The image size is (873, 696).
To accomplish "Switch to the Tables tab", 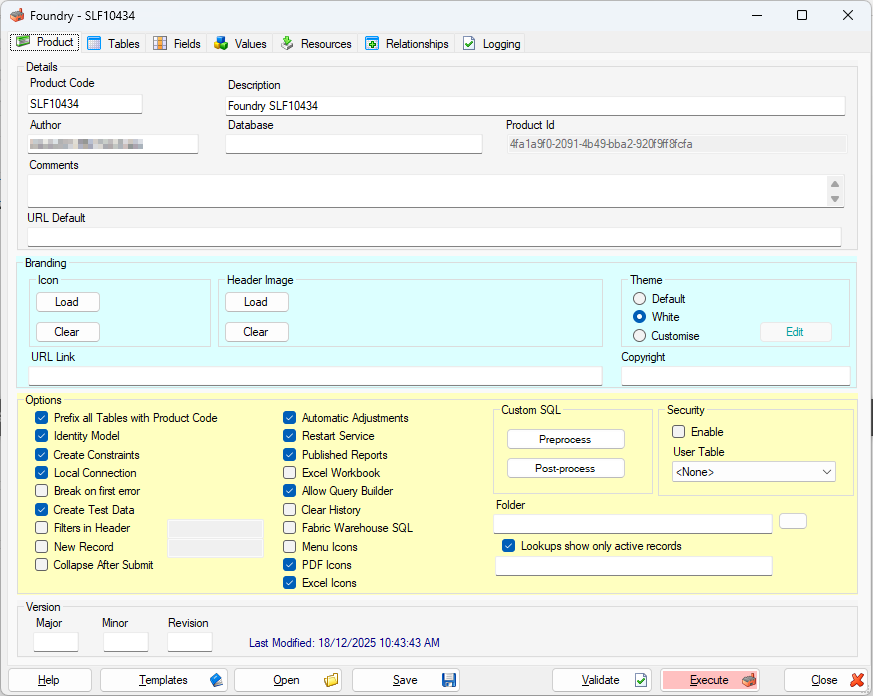I will point(114,43).
